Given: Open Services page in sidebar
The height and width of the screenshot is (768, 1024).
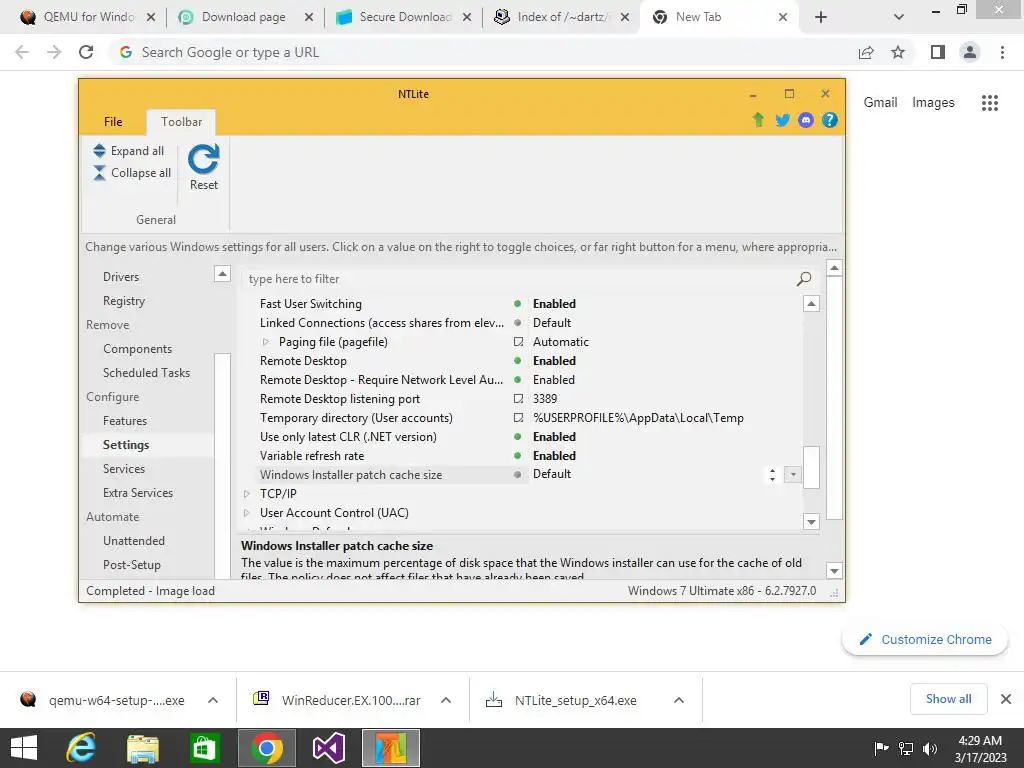Looking at the screenshot, I should [124, 469].
